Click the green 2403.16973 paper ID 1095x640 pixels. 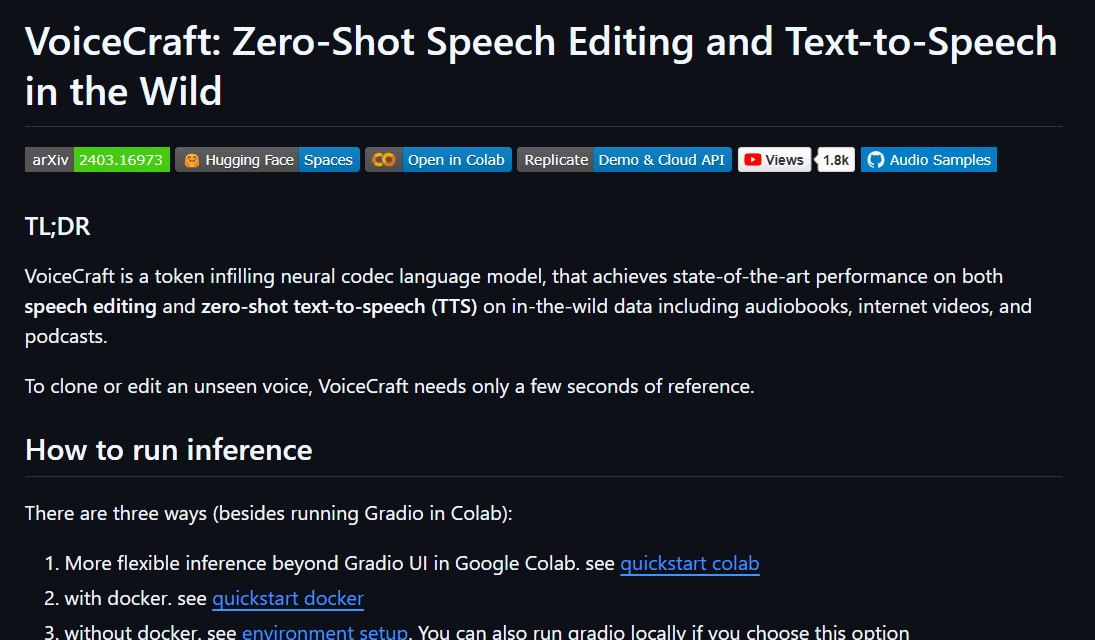(x=121, y=160)
